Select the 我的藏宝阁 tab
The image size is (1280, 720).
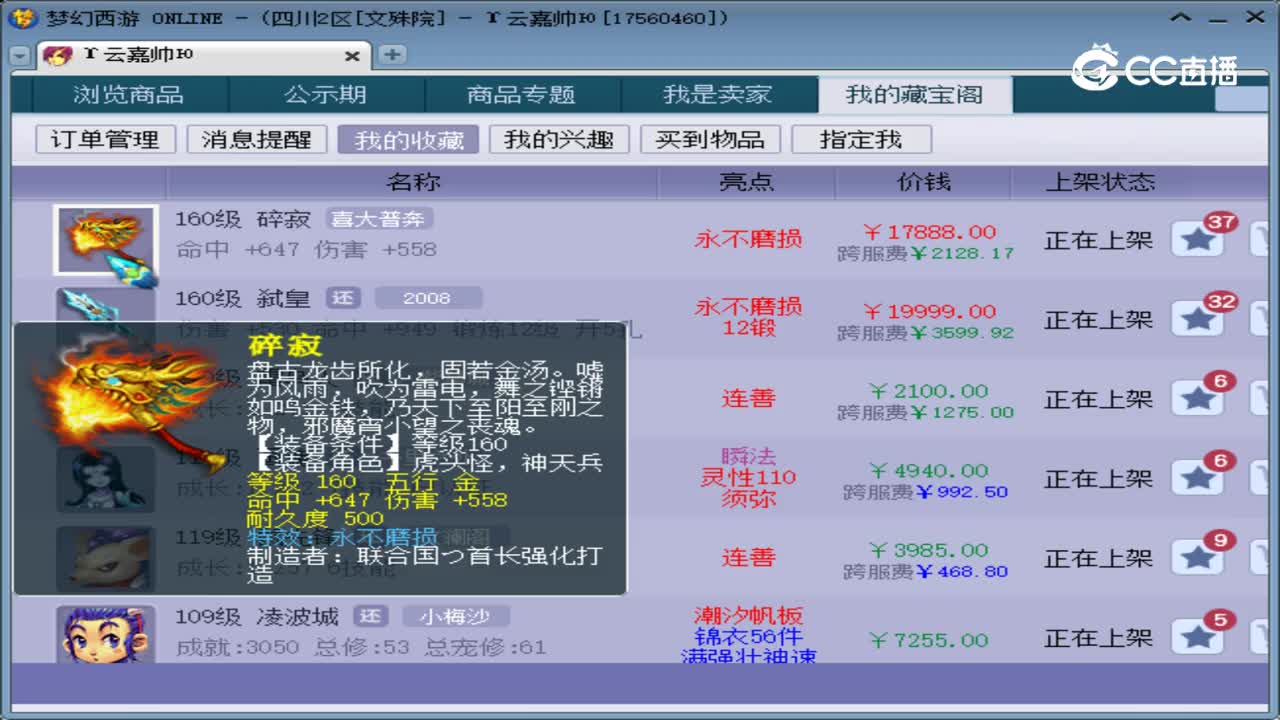point(914,95)
